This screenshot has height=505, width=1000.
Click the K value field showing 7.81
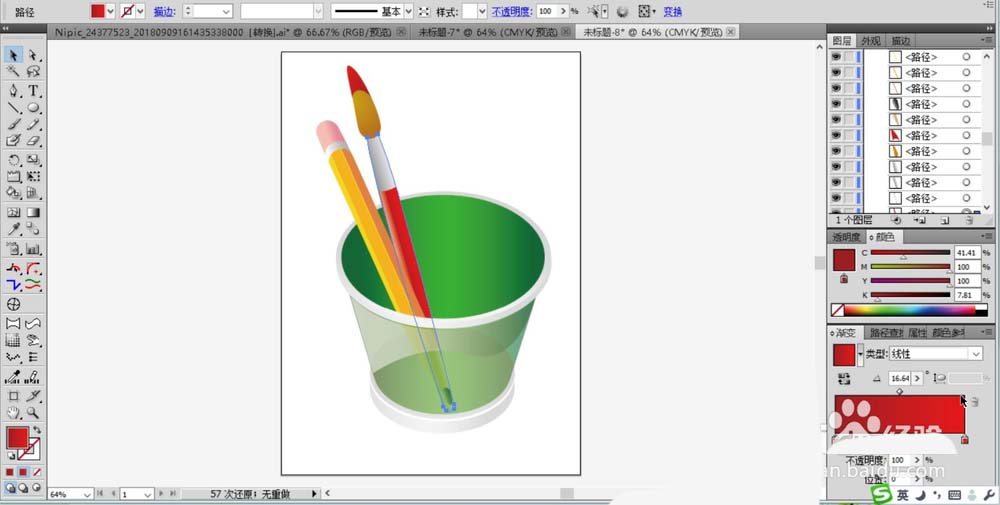click(x=967, y=295)
